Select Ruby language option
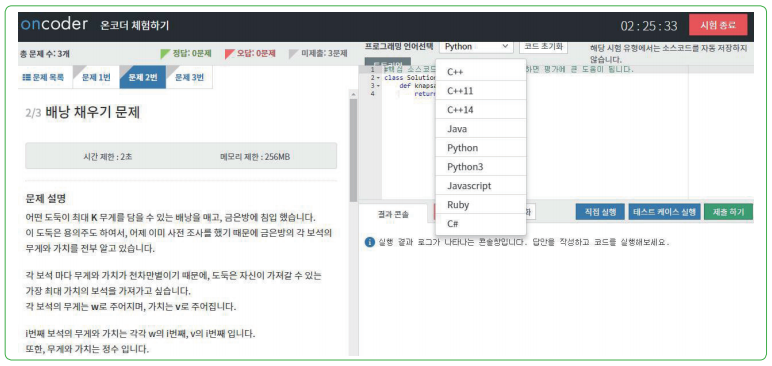 pyautogui.click(x=481, y=205)
